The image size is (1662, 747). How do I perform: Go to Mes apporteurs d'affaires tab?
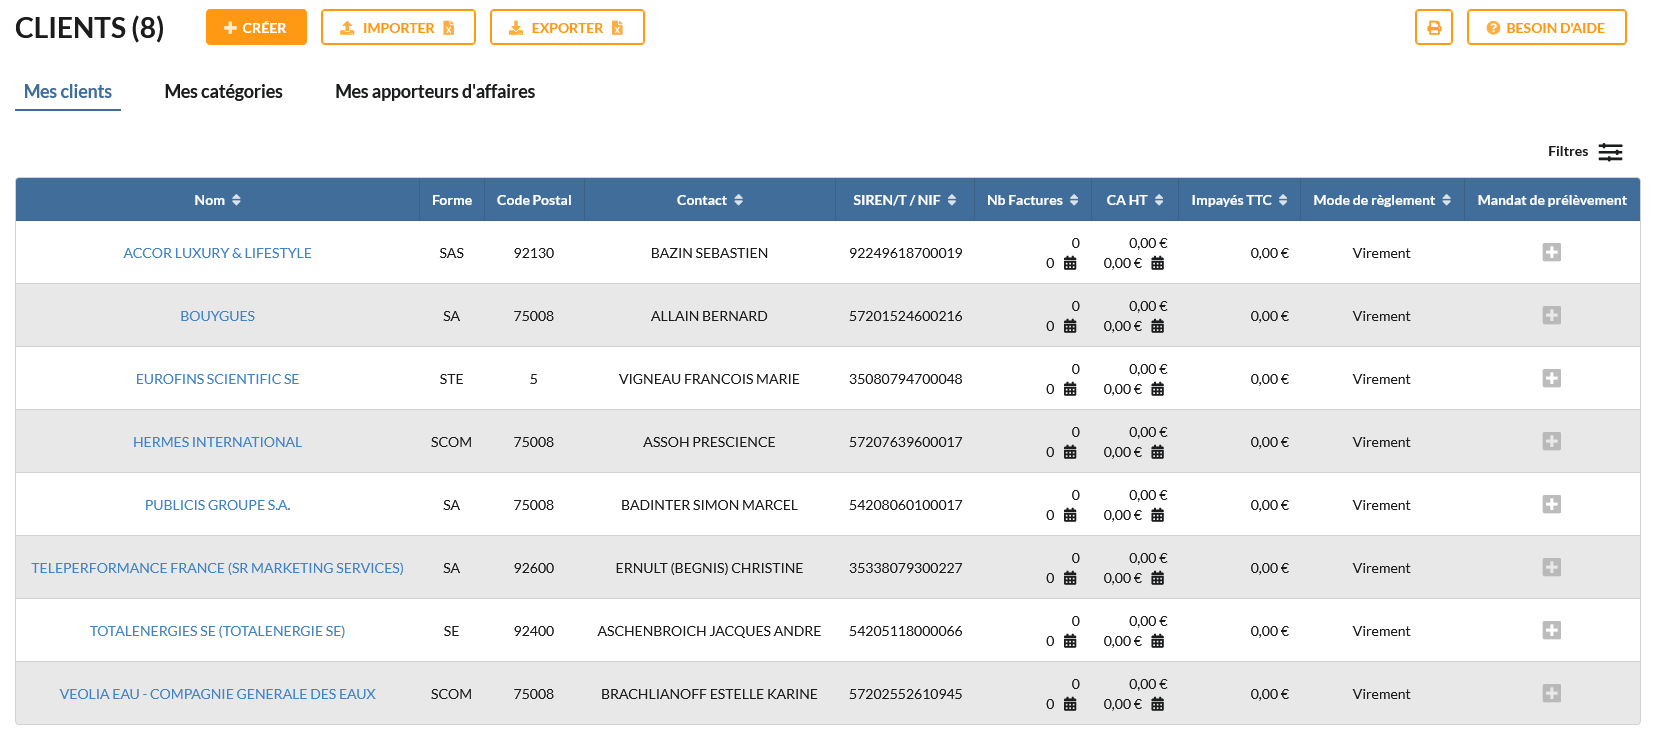pyautogui.click(x=435, y=92)
